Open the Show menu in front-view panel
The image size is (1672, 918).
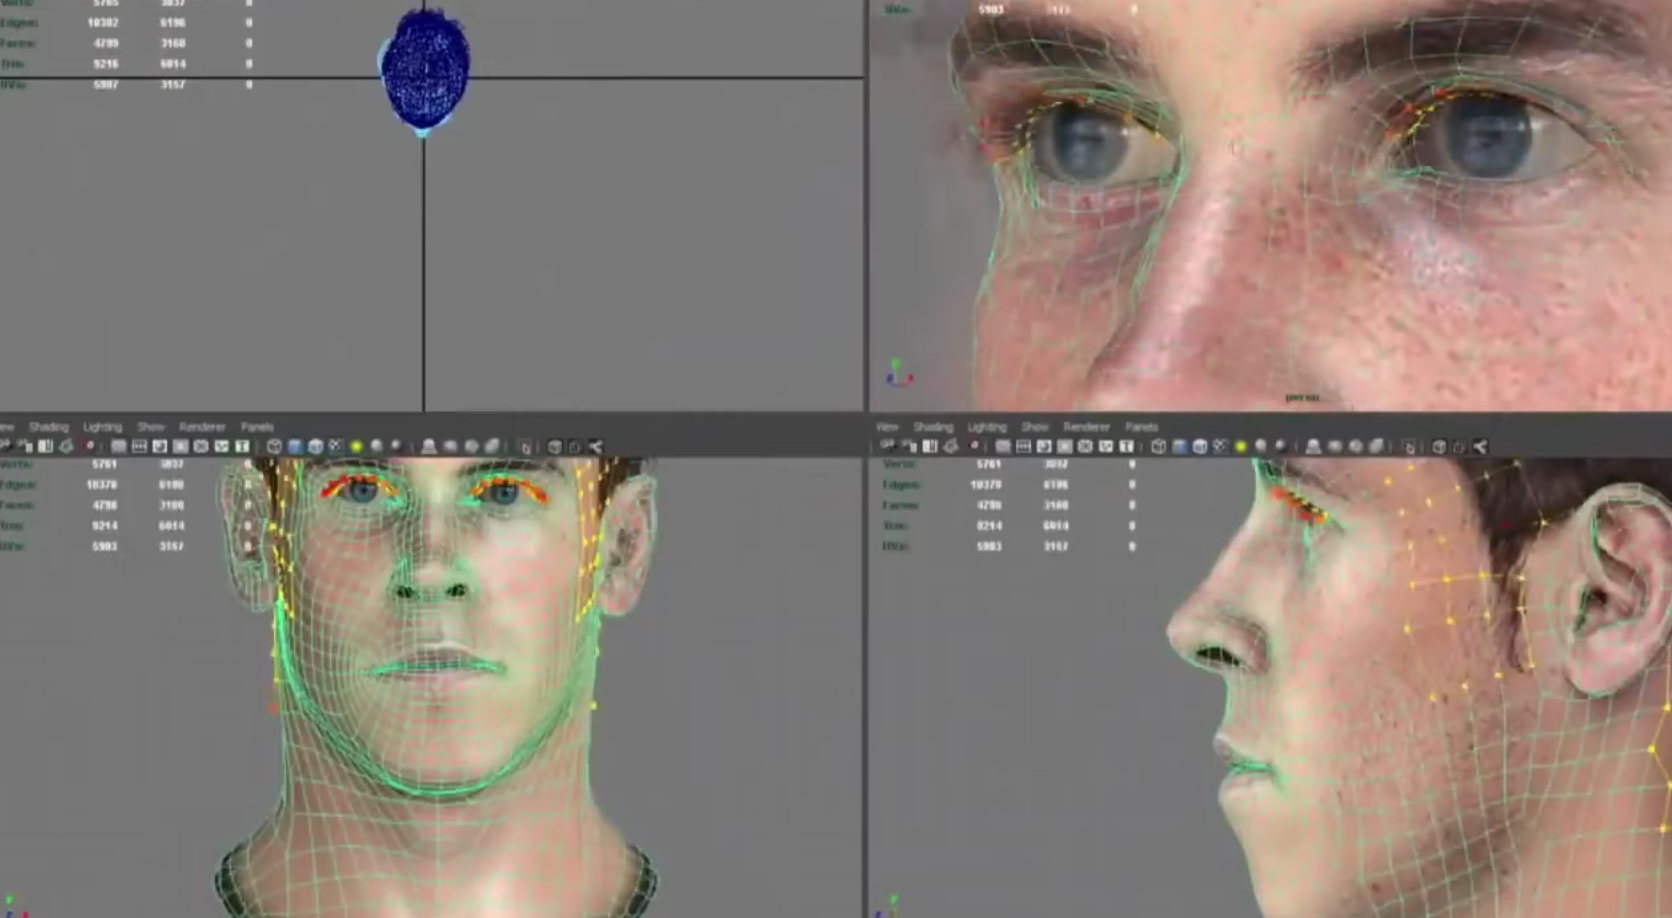pos(150,427)
